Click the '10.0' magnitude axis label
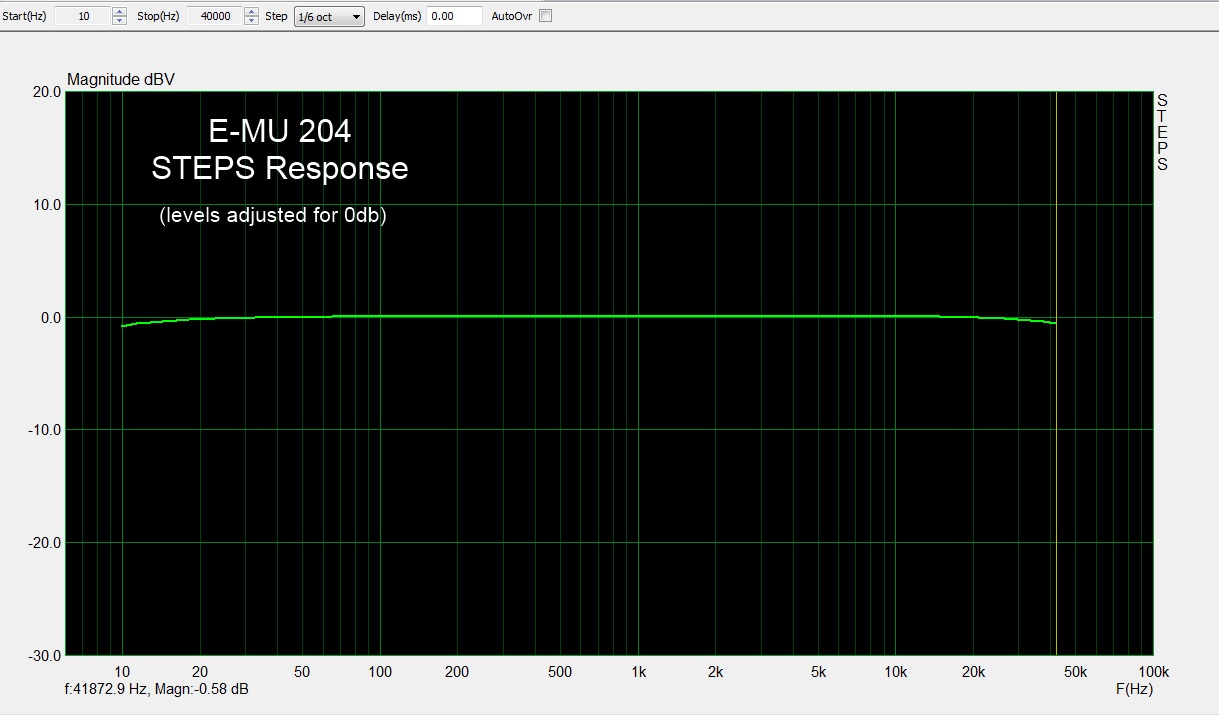 coord(47,204)
